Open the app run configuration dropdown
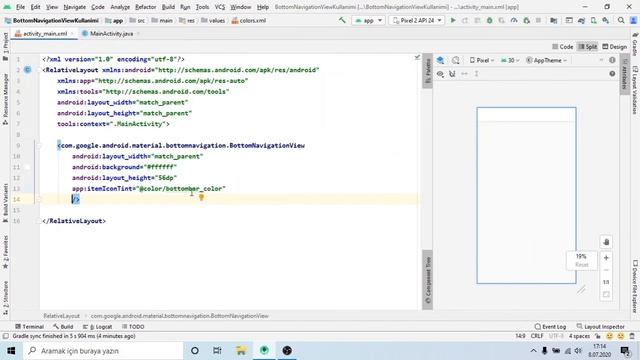Screen dimensions: 640x360 pos(369,20)
